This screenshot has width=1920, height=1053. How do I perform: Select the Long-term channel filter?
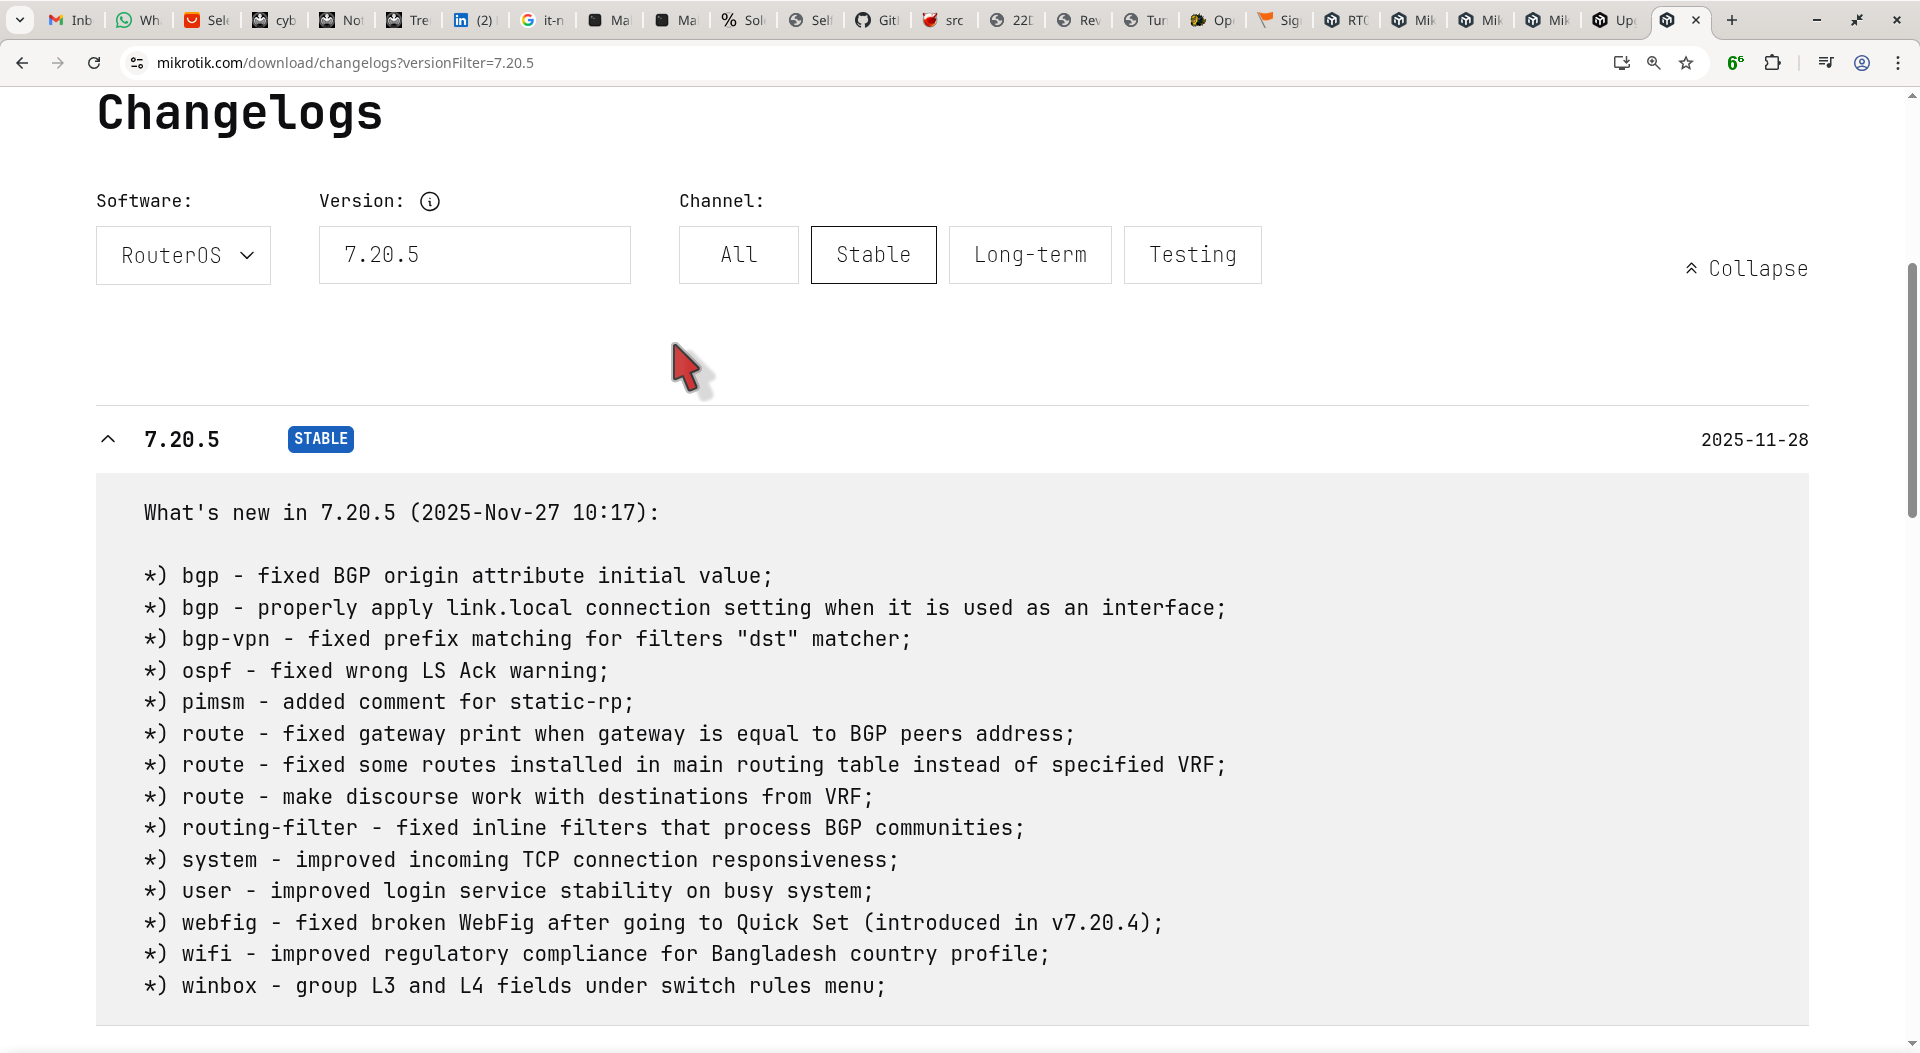1029,255
